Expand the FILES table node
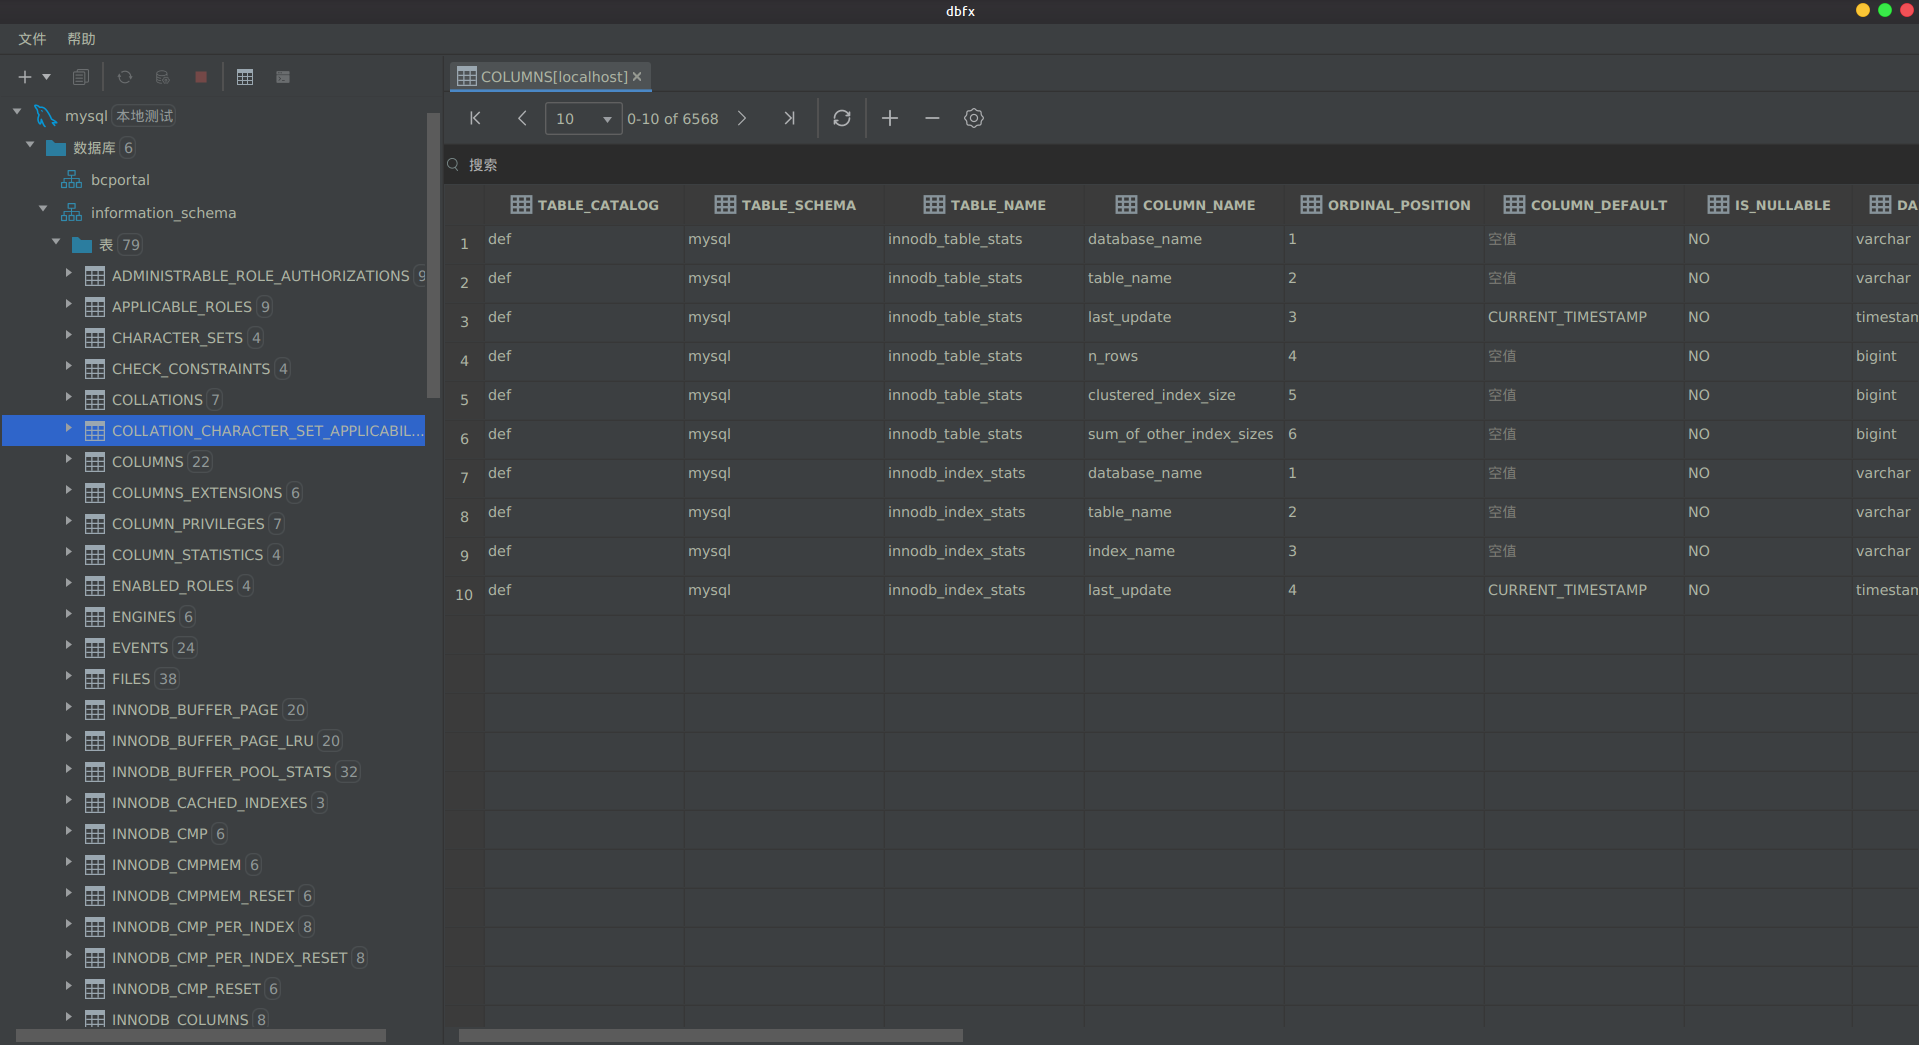Screen dimensions: 1919x1045 pyautogui.click(x=68, y=676)
